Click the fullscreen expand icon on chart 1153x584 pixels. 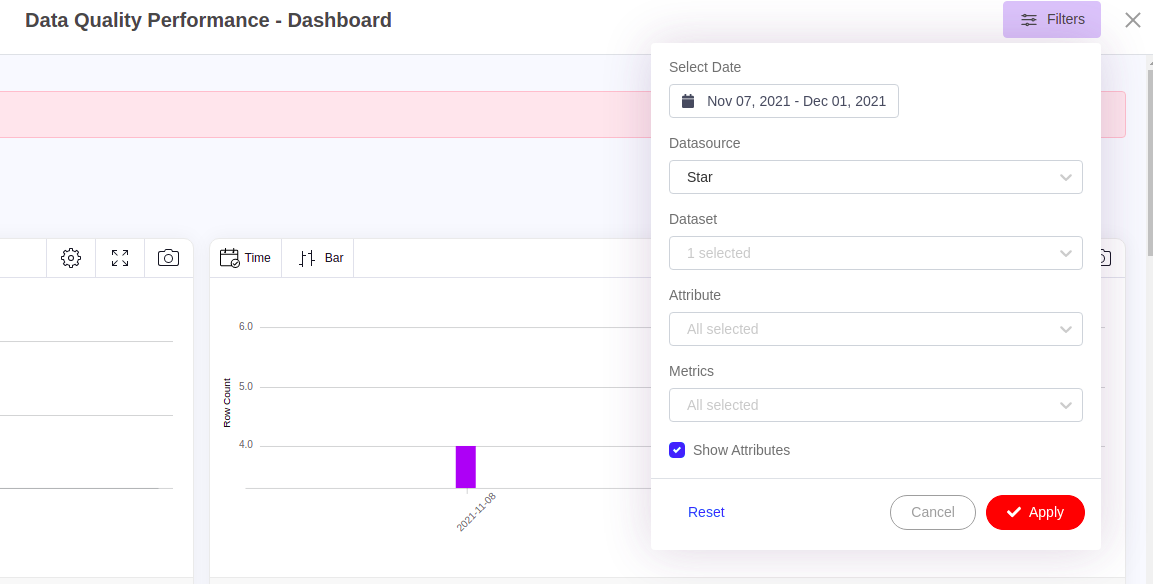click(x=120, y=258)
